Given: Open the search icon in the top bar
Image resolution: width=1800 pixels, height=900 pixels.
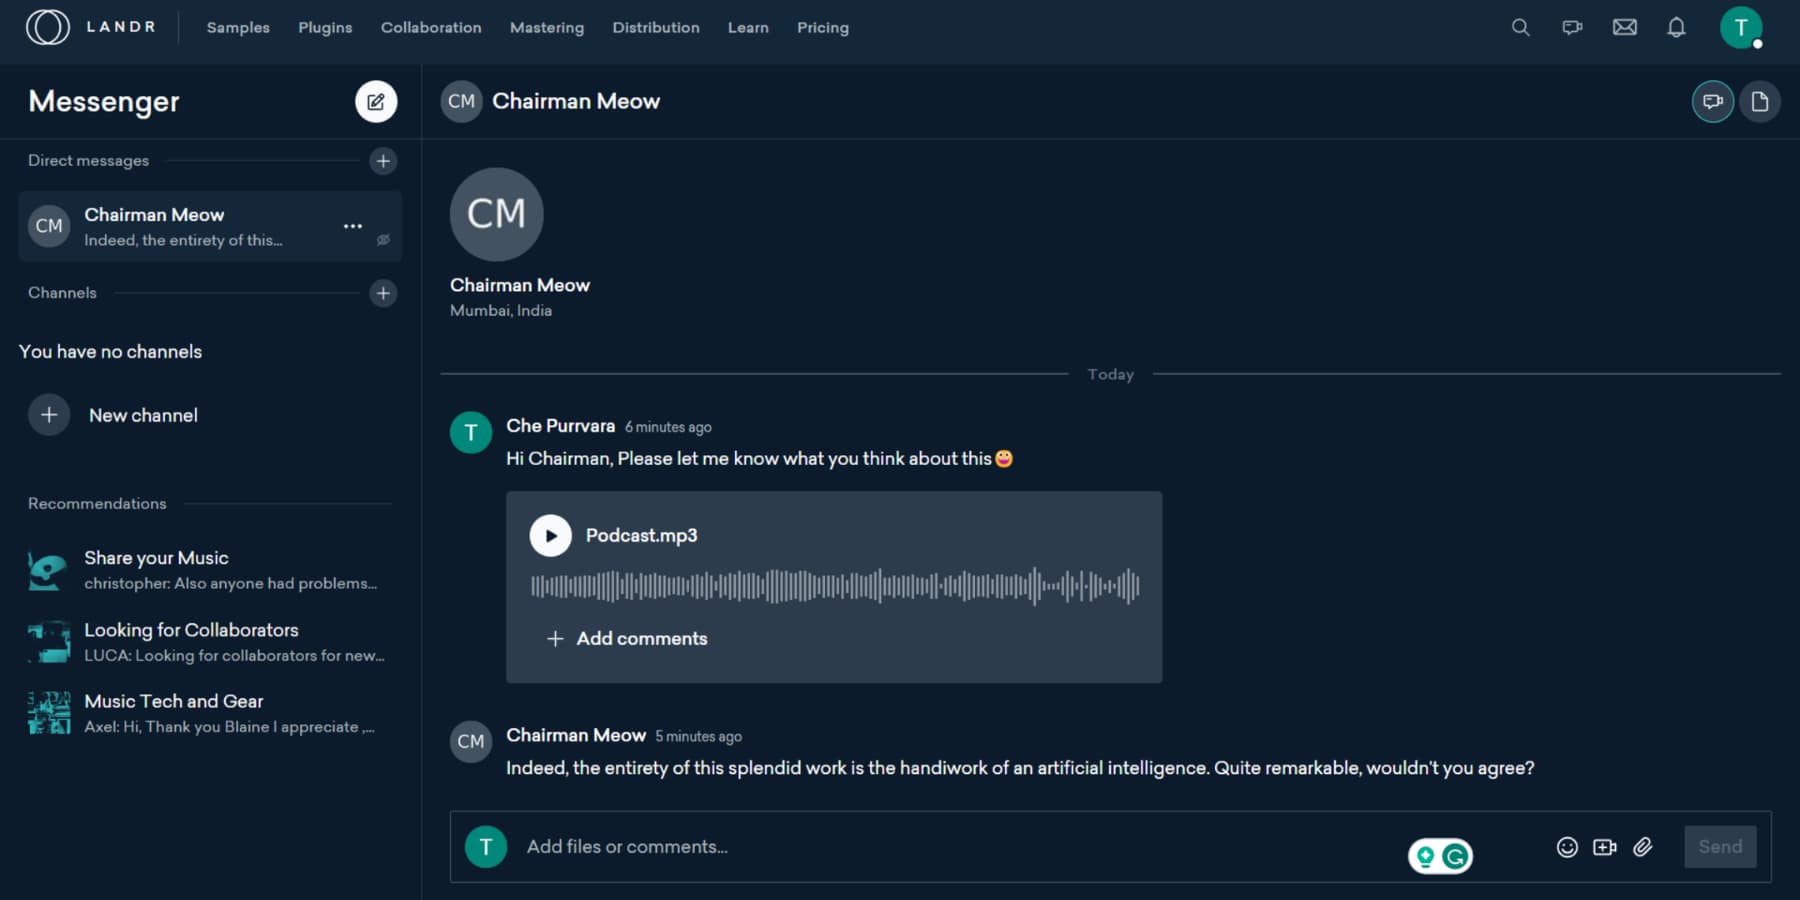Looking at the screenshot, I should pos(1520,27).
